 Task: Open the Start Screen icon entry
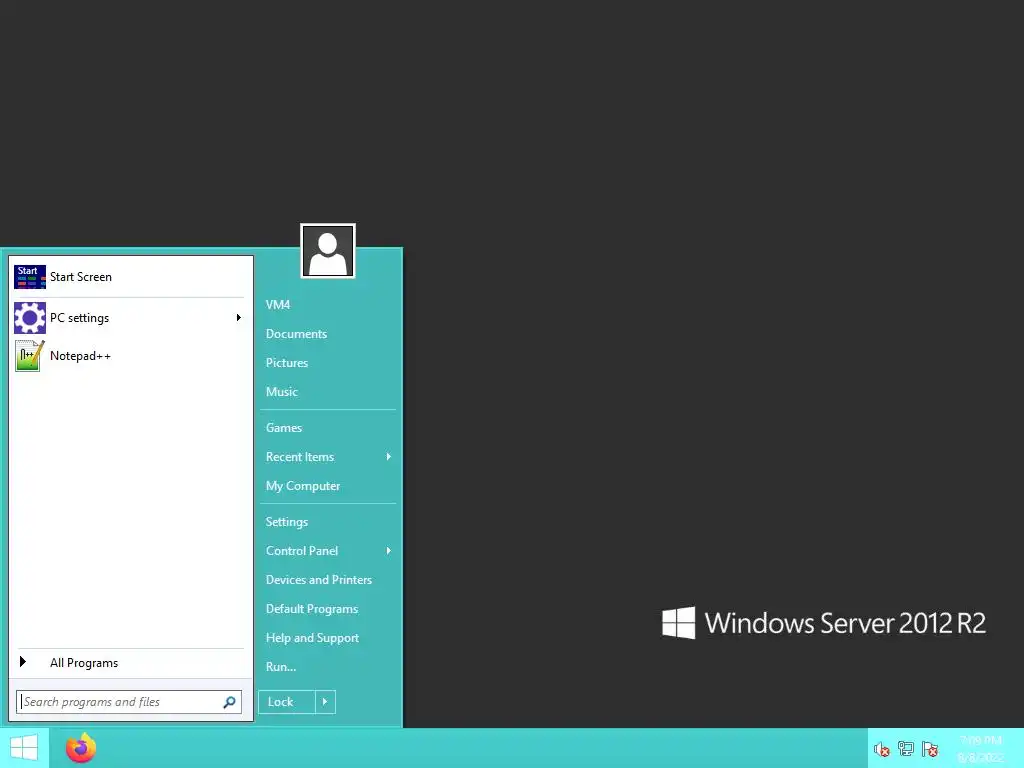point(29,277)
